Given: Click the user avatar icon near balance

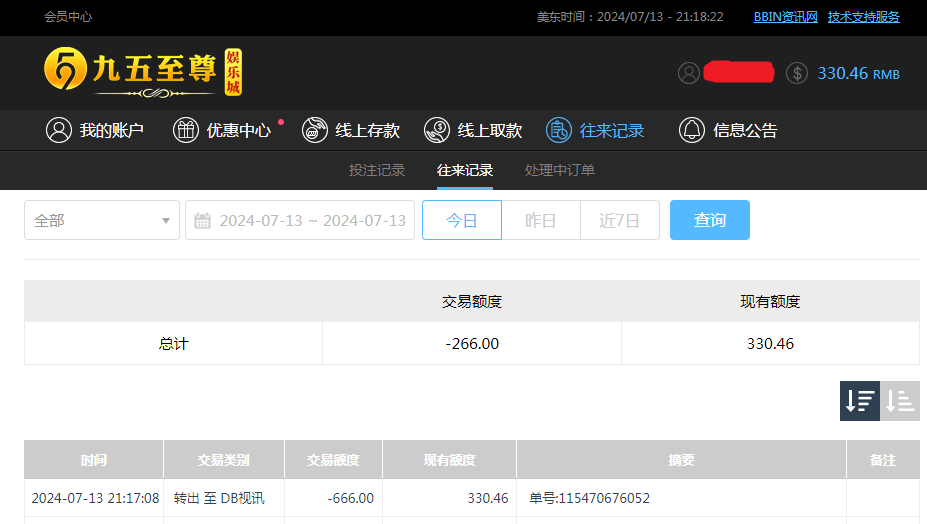Looking at the screenshot, I should click(x=688, y=73).
